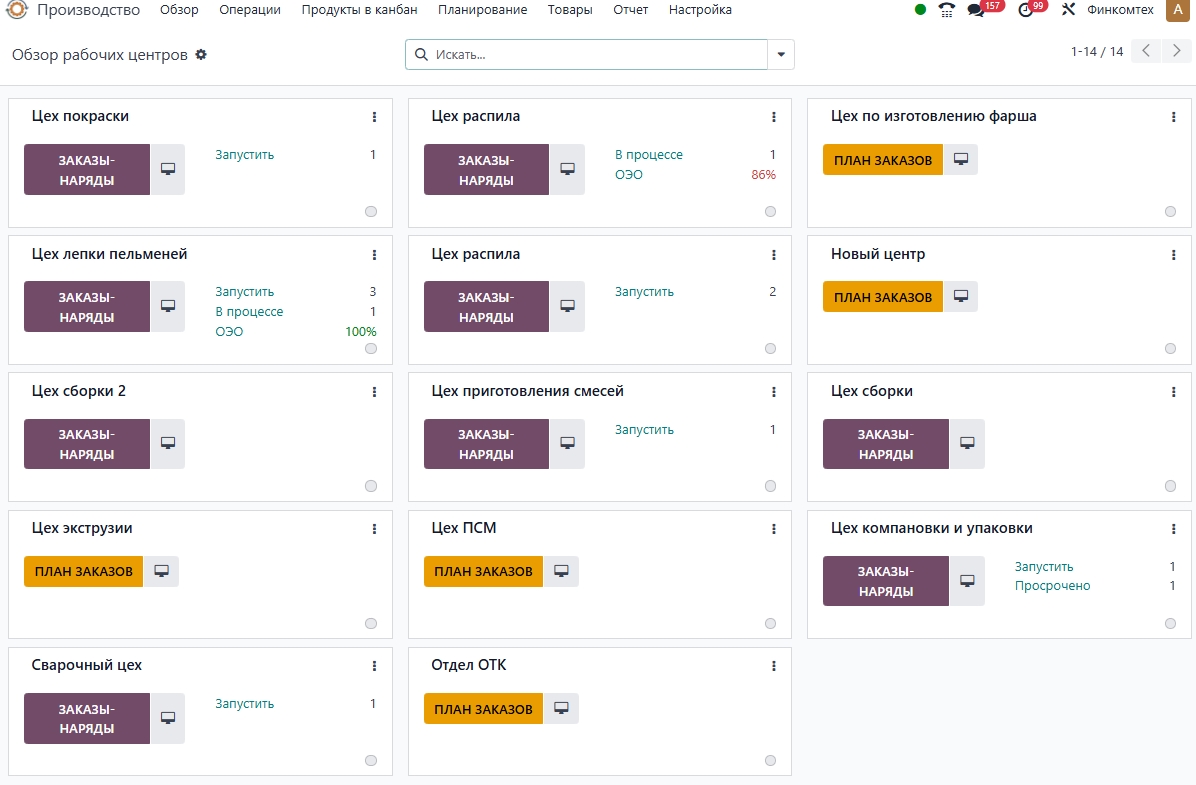Open the wrench debug tools icon

(x=1068, y=10)
